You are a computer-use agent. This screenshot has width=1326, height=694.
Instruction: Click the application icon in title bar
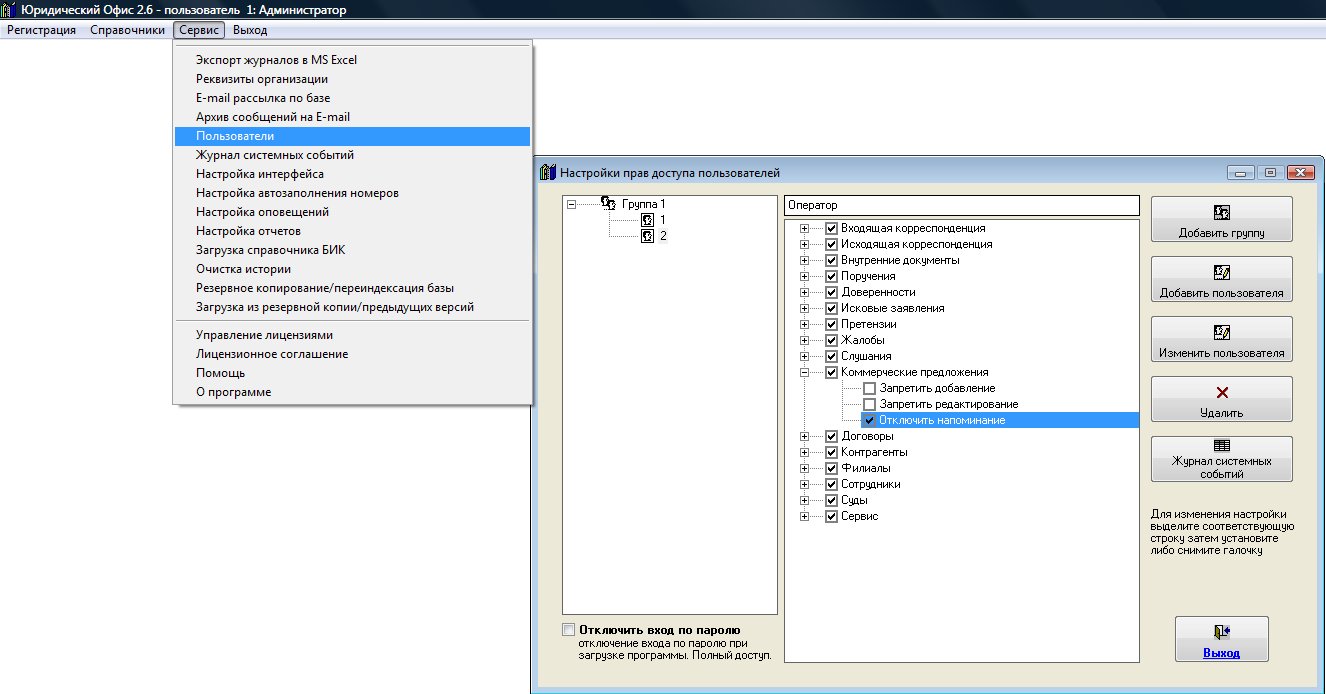[11, 10]
